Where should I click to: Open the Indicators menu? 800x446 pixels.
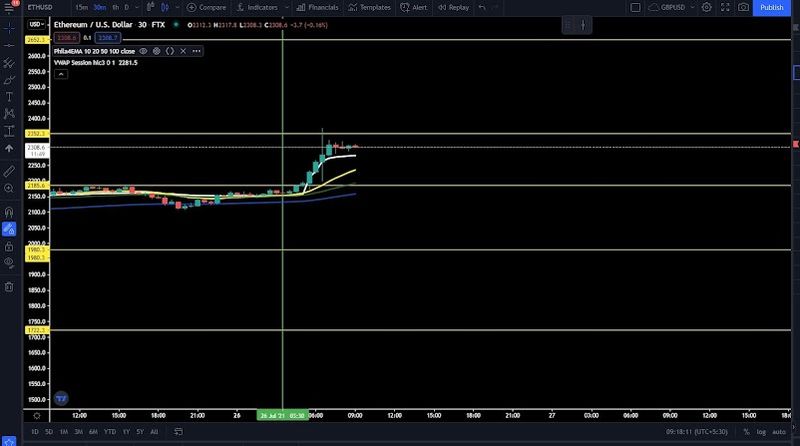258,7
